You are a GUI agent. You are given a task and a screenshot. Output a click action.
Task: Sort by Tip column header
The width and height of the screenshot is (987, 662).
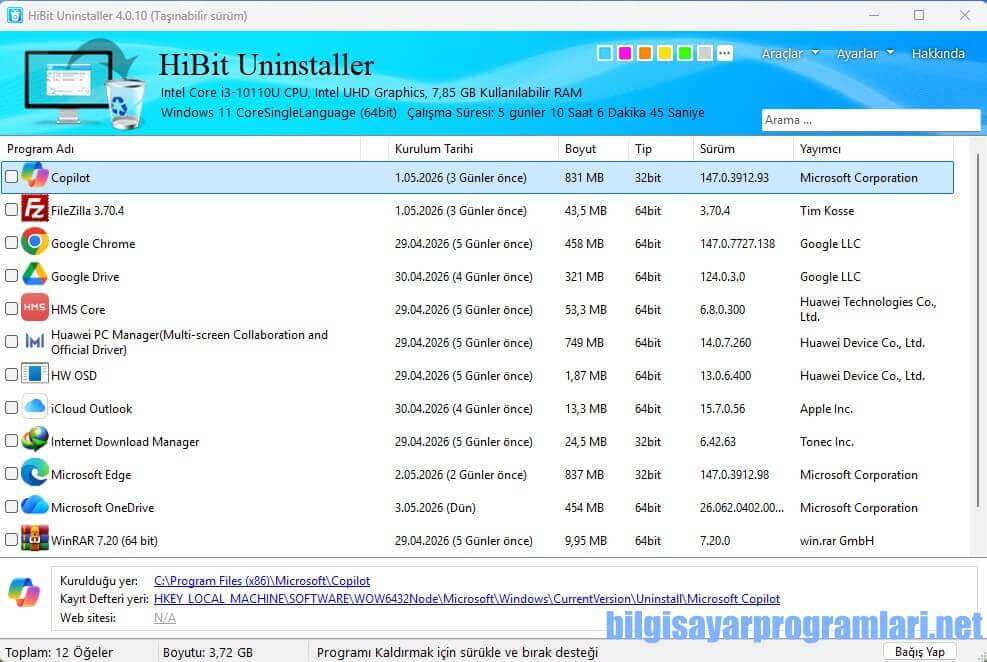(660, 149)
